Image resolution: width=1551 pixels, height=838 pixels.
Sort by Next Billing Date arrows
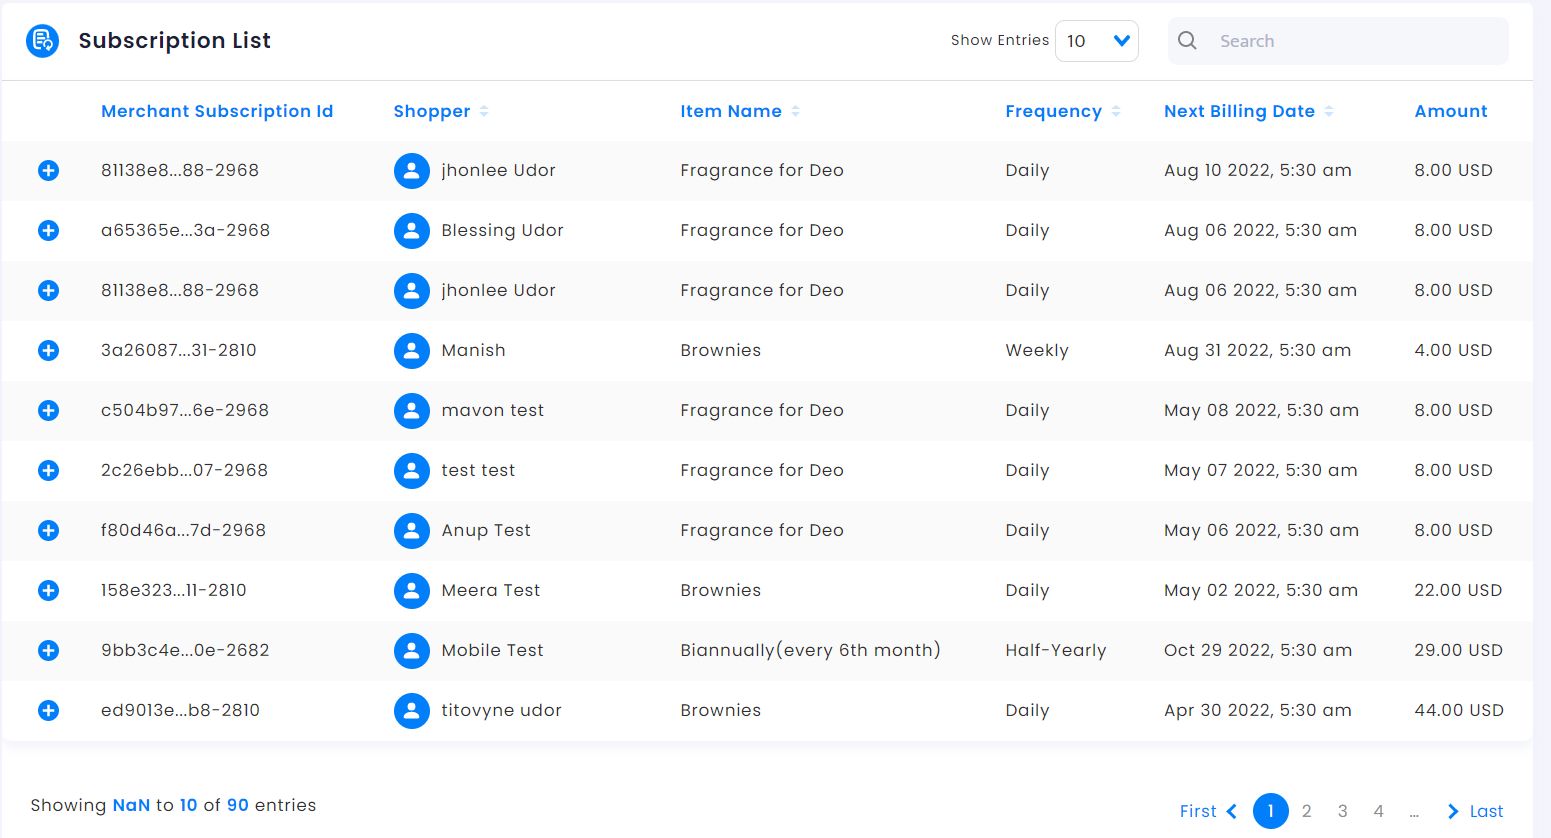point(1329,111)
